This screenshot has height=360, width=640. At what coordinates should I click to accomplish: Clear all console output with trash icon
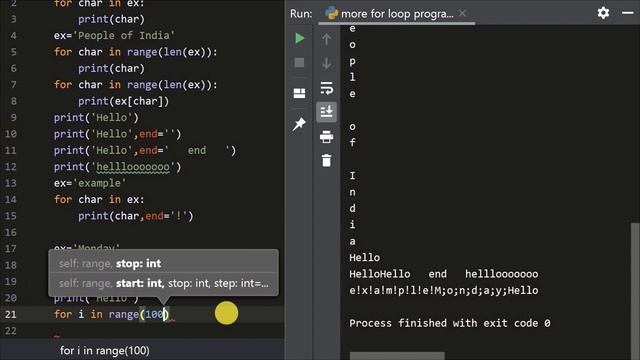coord(326,160)
